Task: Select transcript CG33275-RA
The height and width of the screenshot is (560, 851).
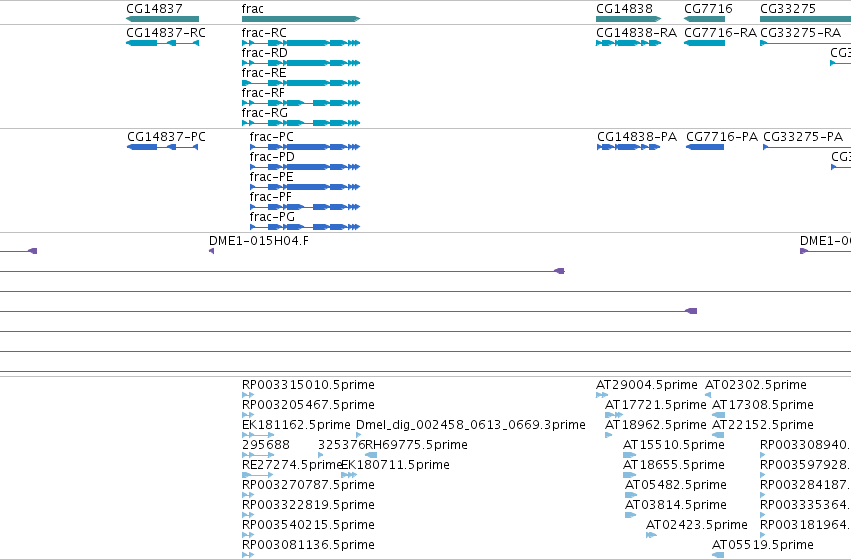Action: (805, 43)
